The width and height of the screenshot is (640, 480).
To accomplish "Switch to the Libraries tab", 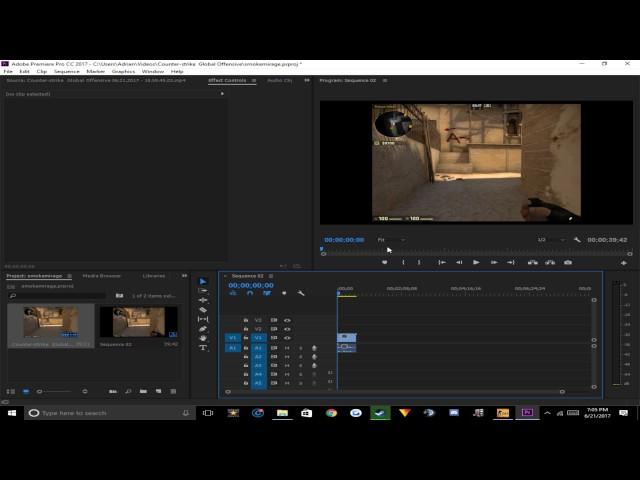I will 154,276.
